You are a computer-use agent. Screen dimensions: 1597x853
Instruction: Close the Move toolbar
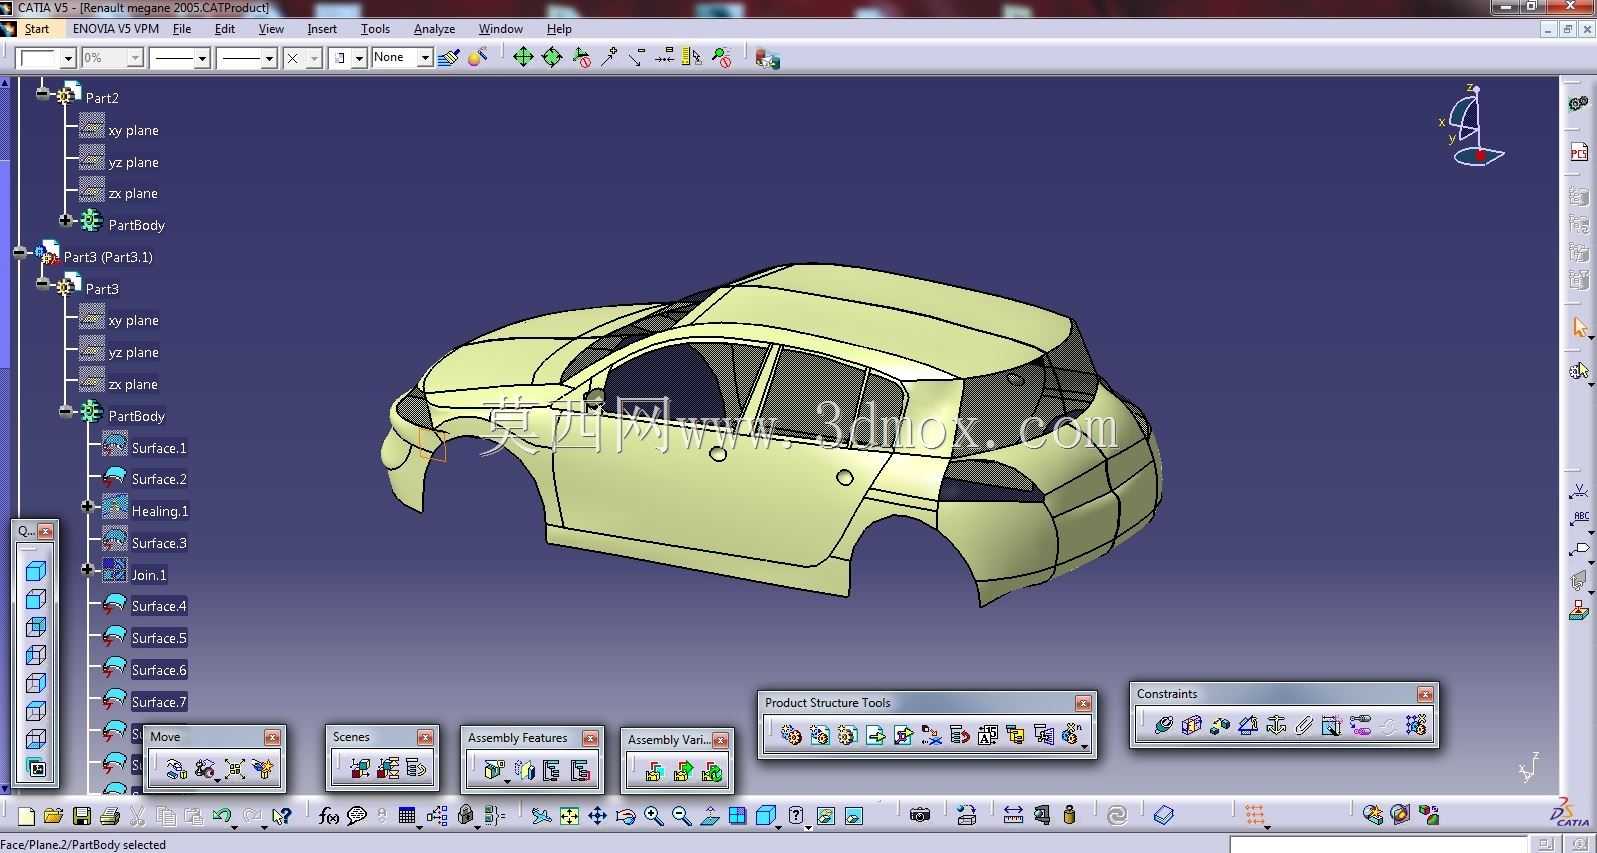click(272, 737)
